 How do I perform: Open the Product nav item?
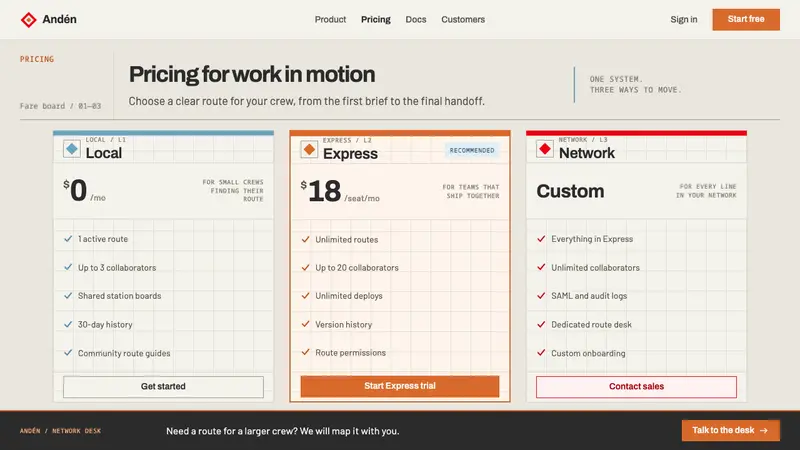click(330, 19)
